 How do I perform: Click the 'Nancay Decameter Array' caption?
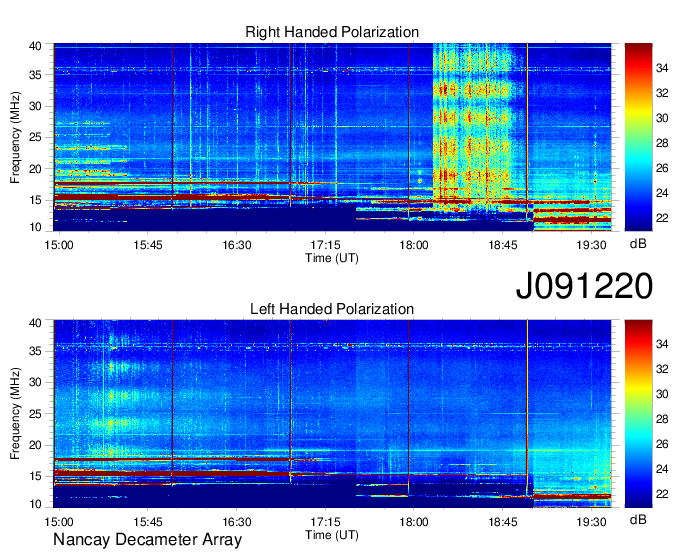147,540
